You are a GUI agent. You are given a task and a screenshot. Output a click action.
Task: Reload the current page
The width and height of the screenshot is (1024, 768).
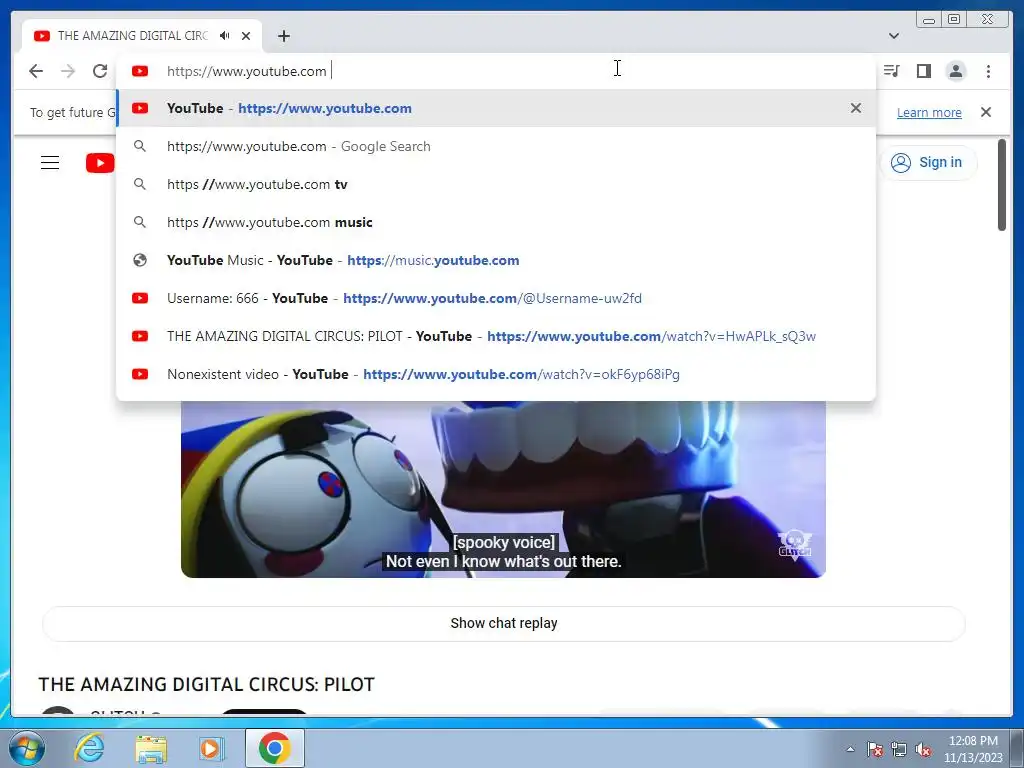click(100, 71)
